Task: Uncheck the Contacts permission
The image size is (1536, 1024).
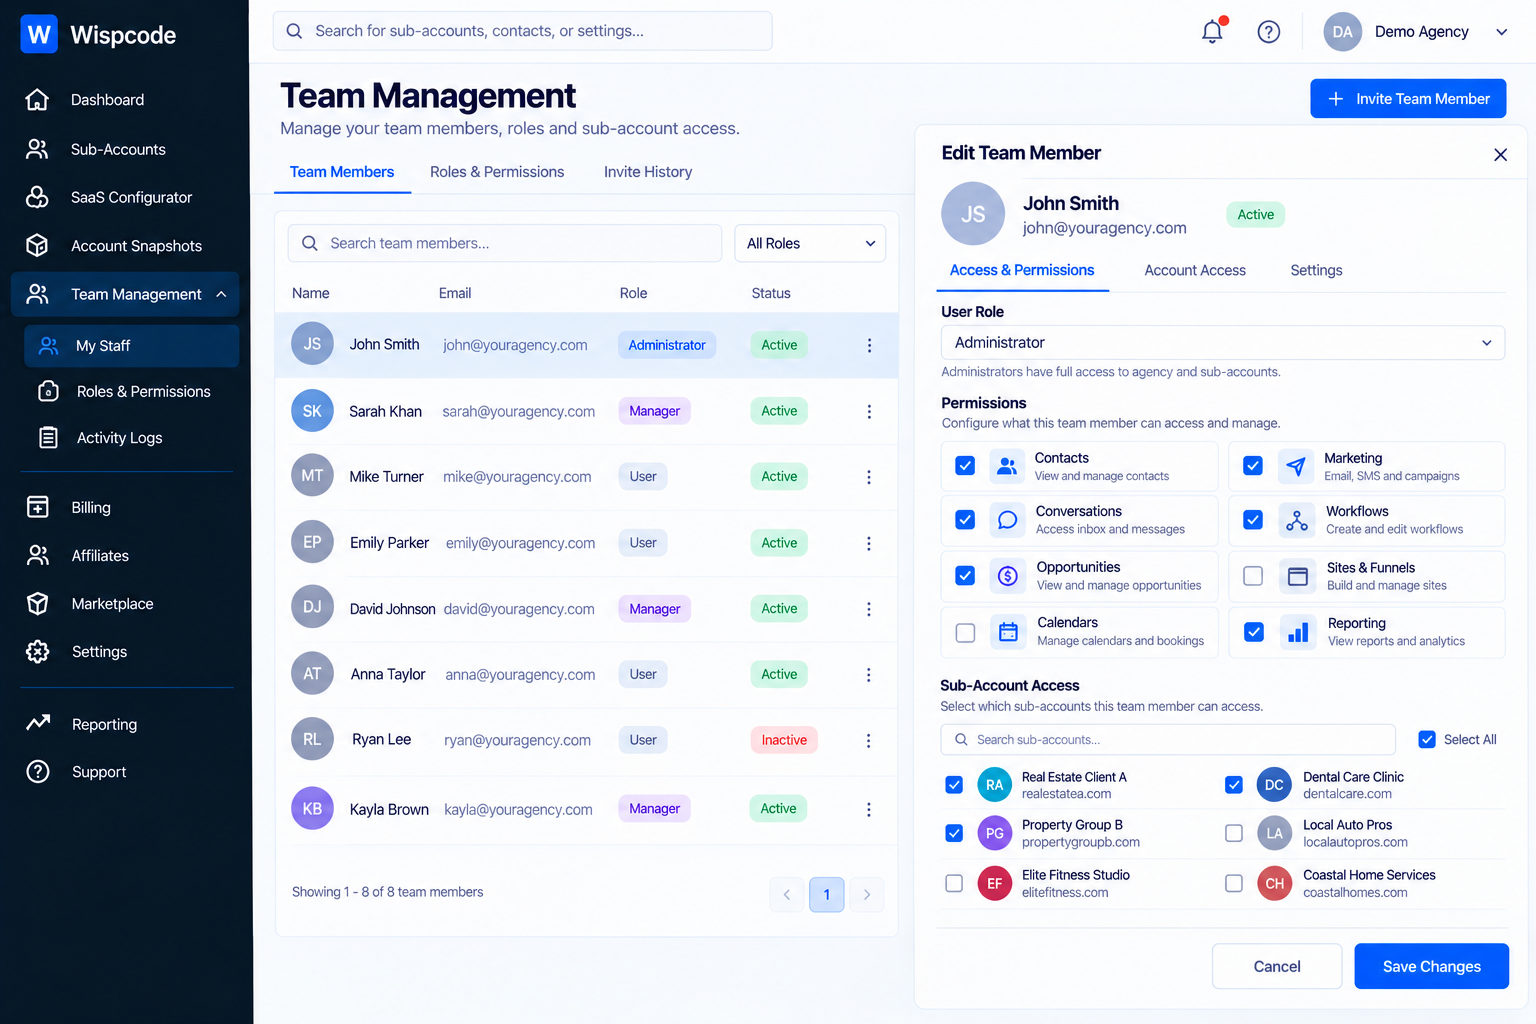Action: [965, 465]
